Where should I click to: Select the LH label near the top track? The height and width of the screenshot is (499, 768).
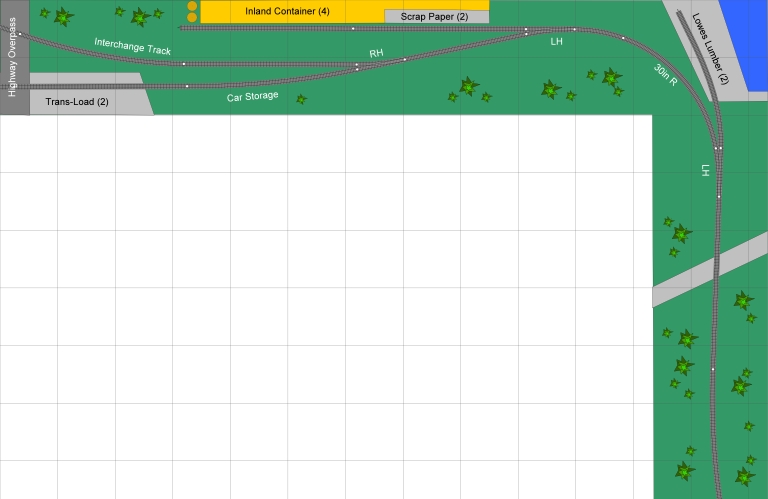tap(556, 42)
